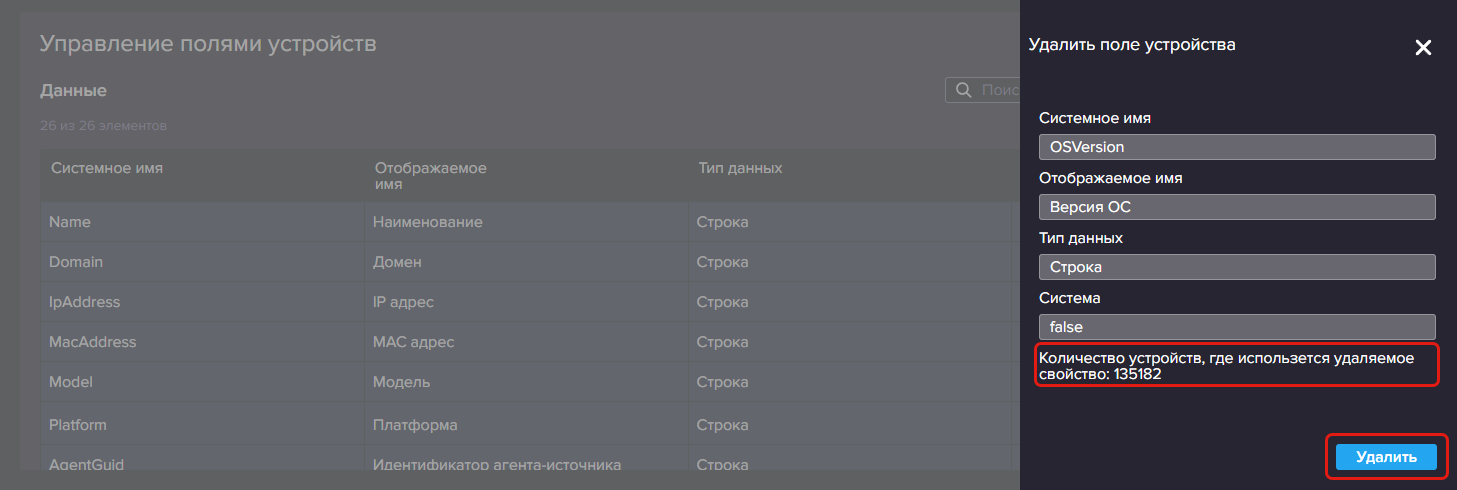Sort by Отображаемое имя column header

pyautogui.click(x=430, y=176)
